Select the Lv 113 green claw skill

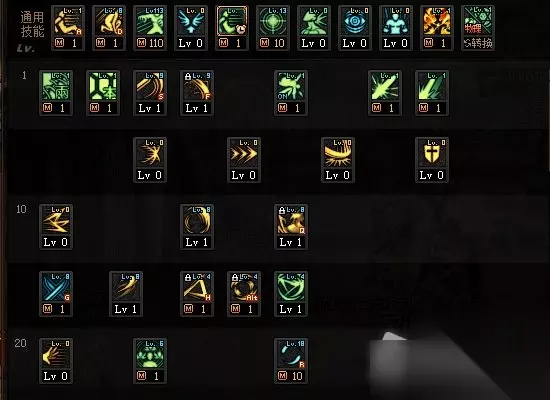tap(150, 21)
